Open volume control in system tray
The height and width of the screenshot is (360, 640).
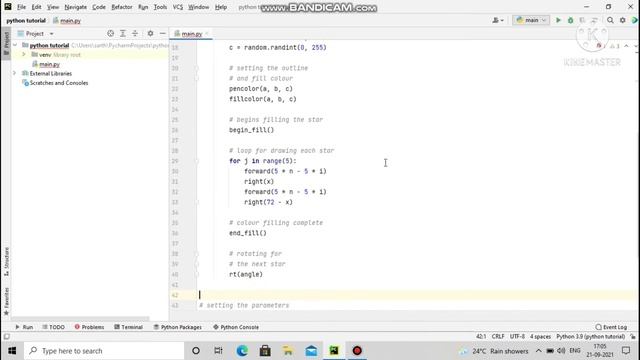tap(561, 351)
